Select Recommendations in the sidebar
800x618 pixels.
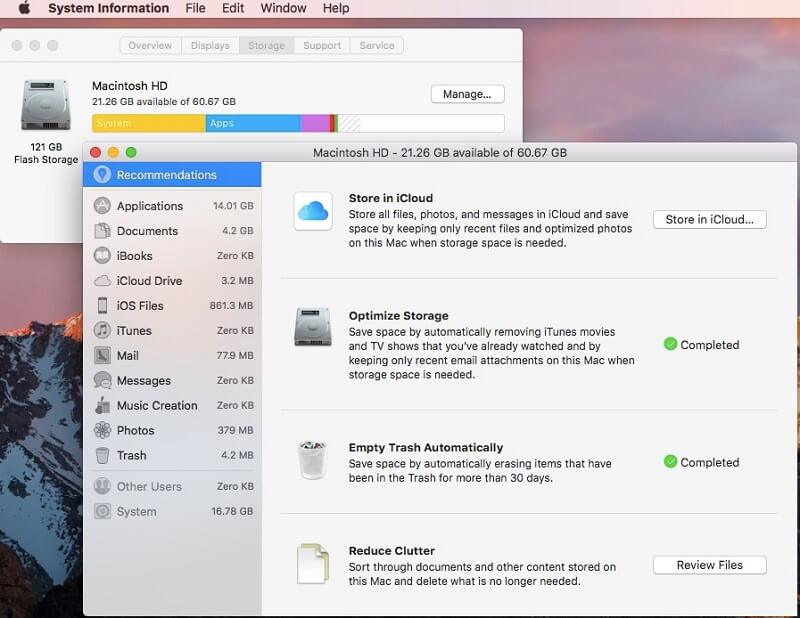pyautogui.click(x=172, y=175)
